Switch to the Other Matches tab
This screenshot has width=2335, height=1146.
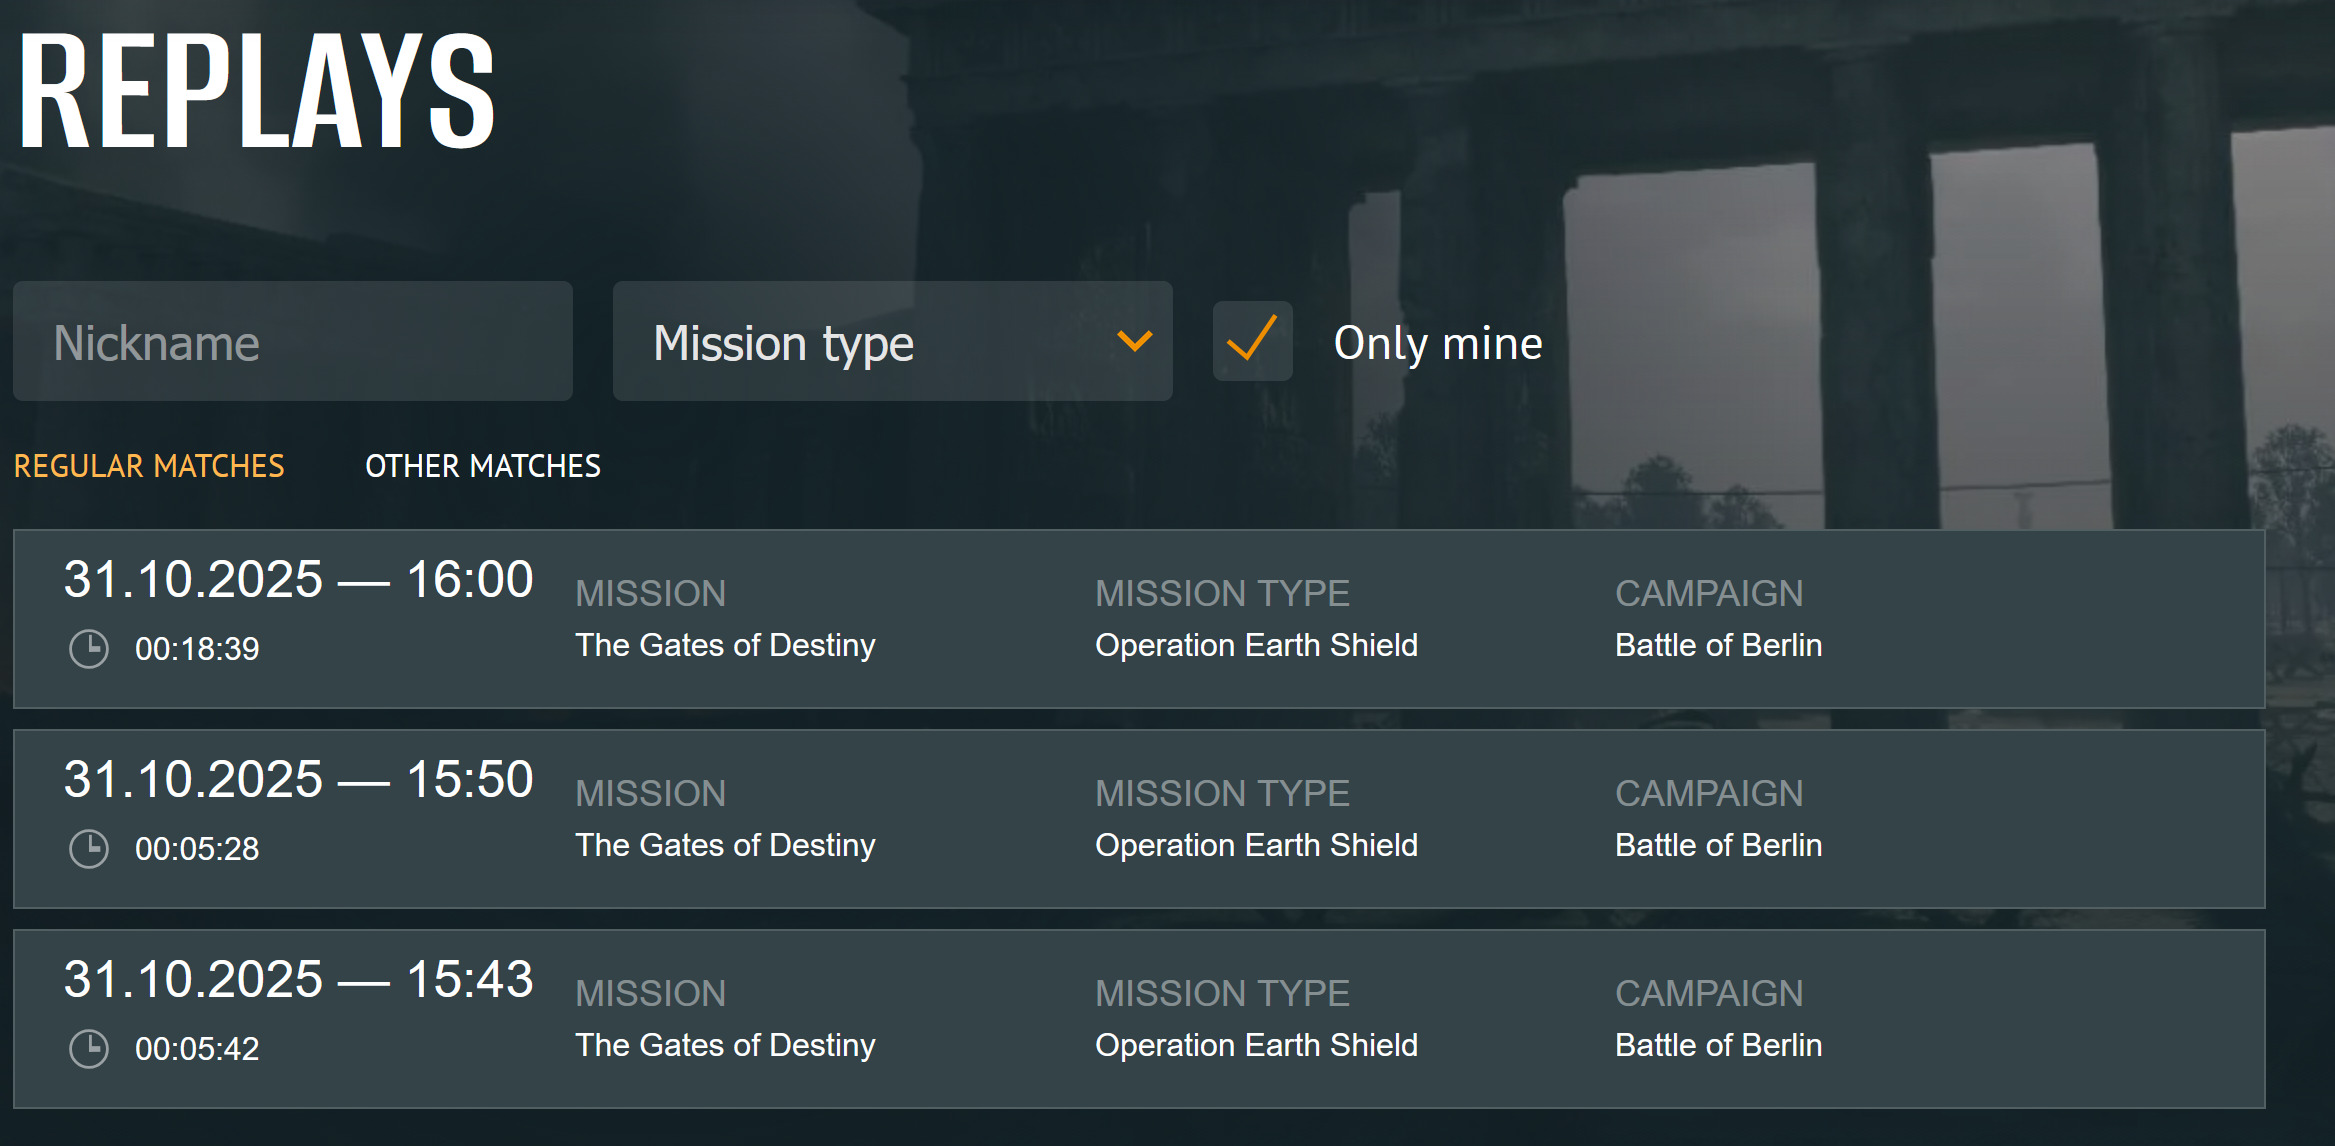coord(482,466)
